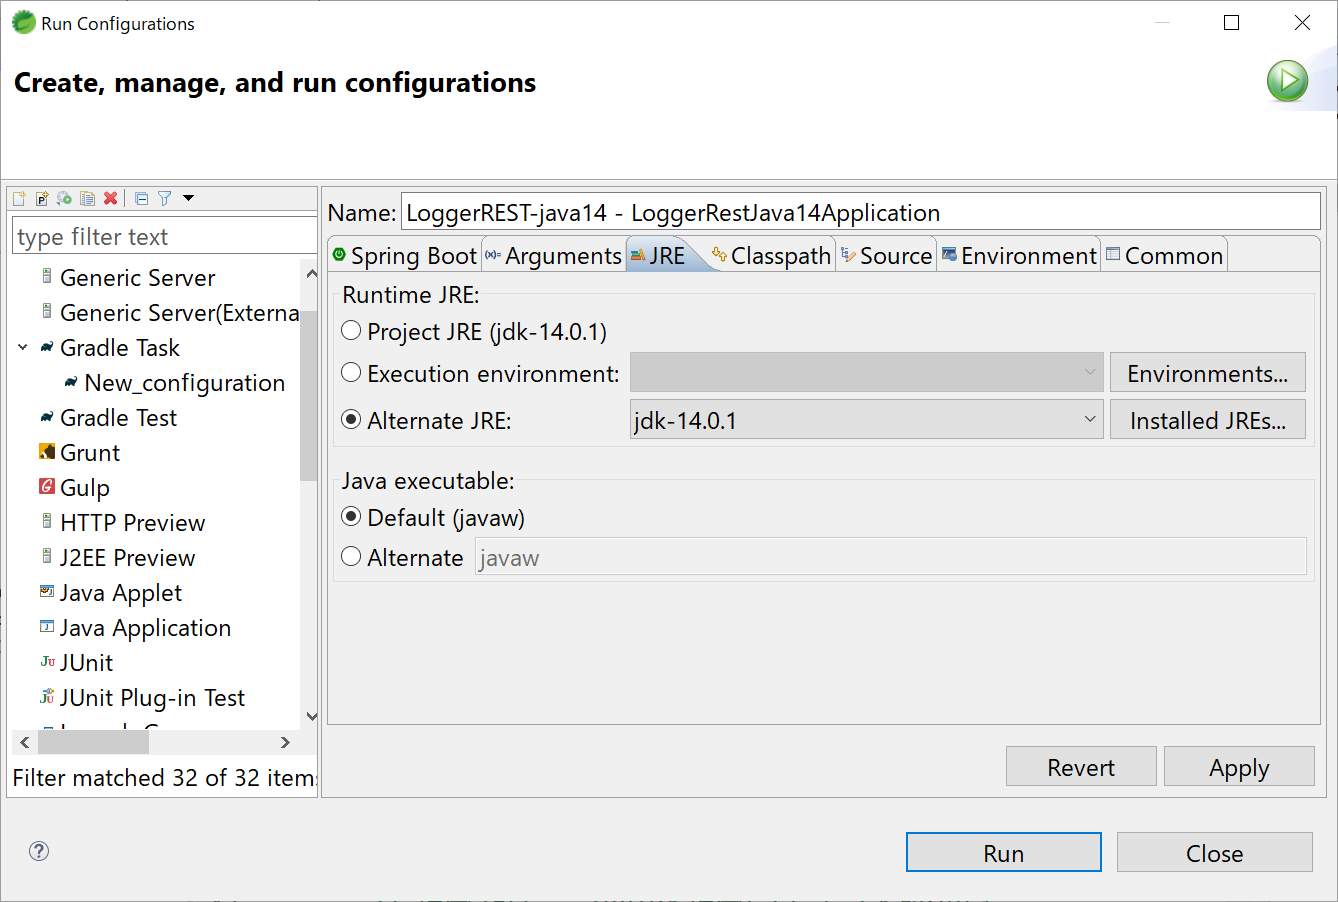Click the New launch configuration prototype icon
This screenshot has height=902, width=1338.
pos(42,198)
